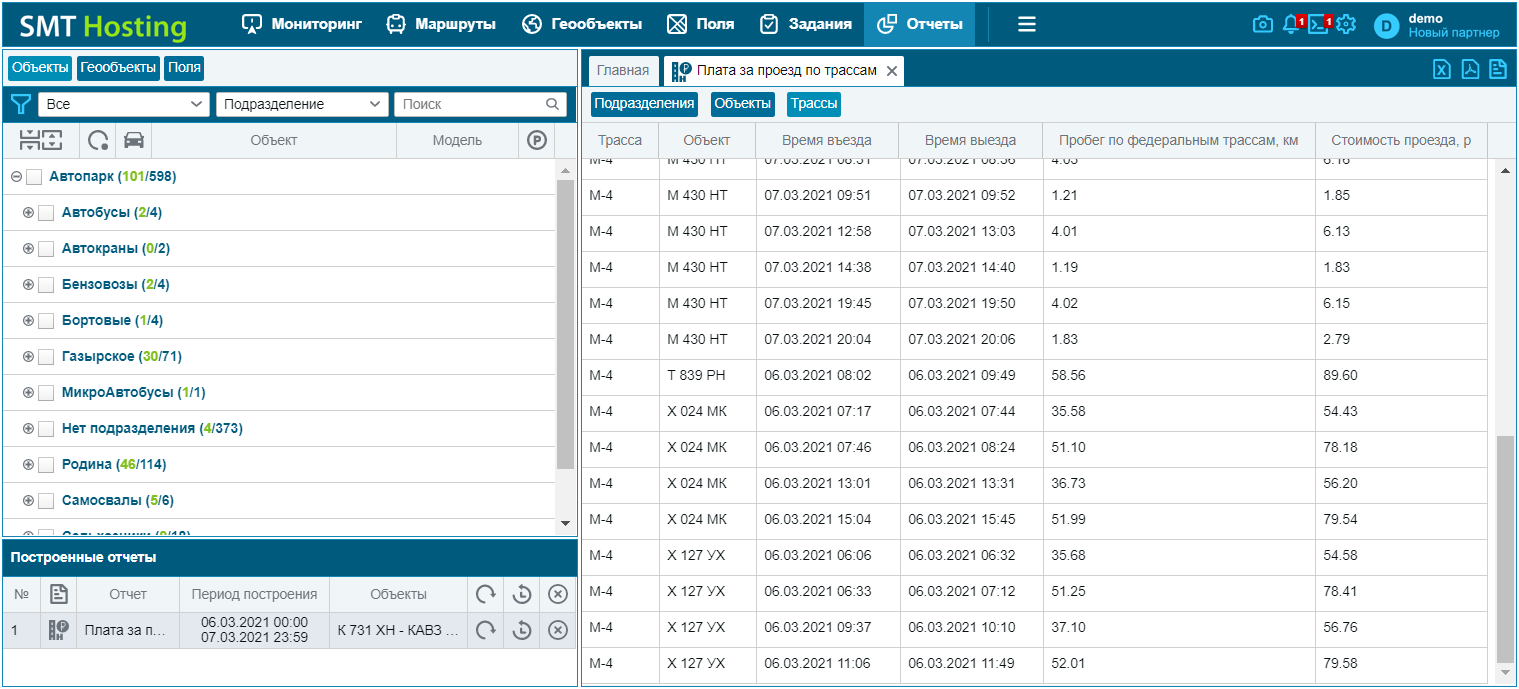Check the Автобусы checkbox
The width and height of the screenshot is (1519, 689).
46,213
